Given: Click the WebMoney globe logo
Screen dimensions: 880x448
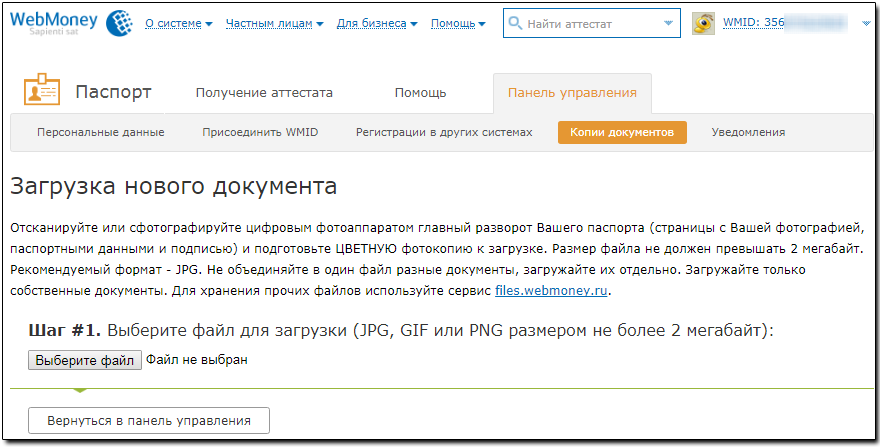Looking at the screenshot, I should point(119,22).
